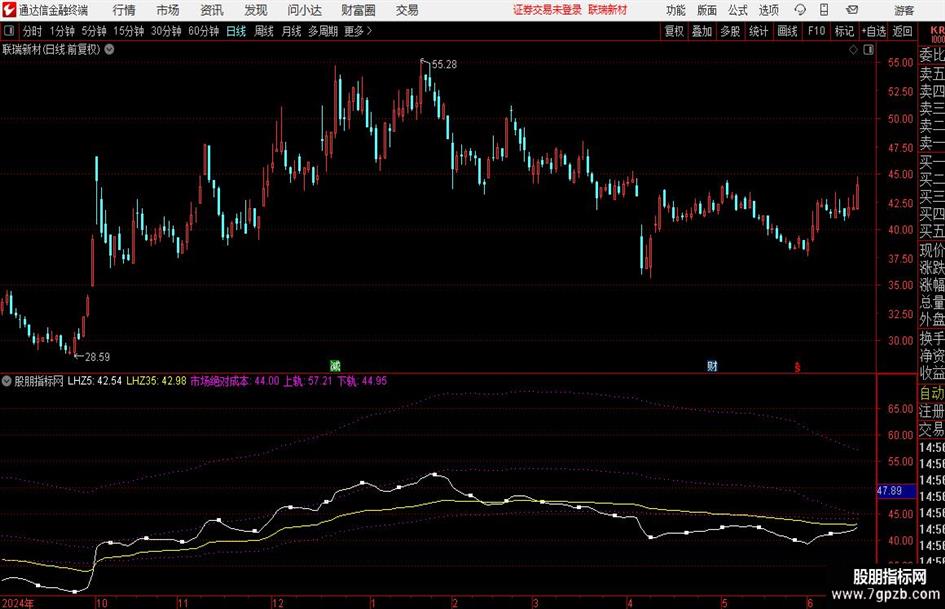Expand the 股朋指标网 indicator dropdown arrow
Screen dimensions: 945x609
(x=7, y=381)
